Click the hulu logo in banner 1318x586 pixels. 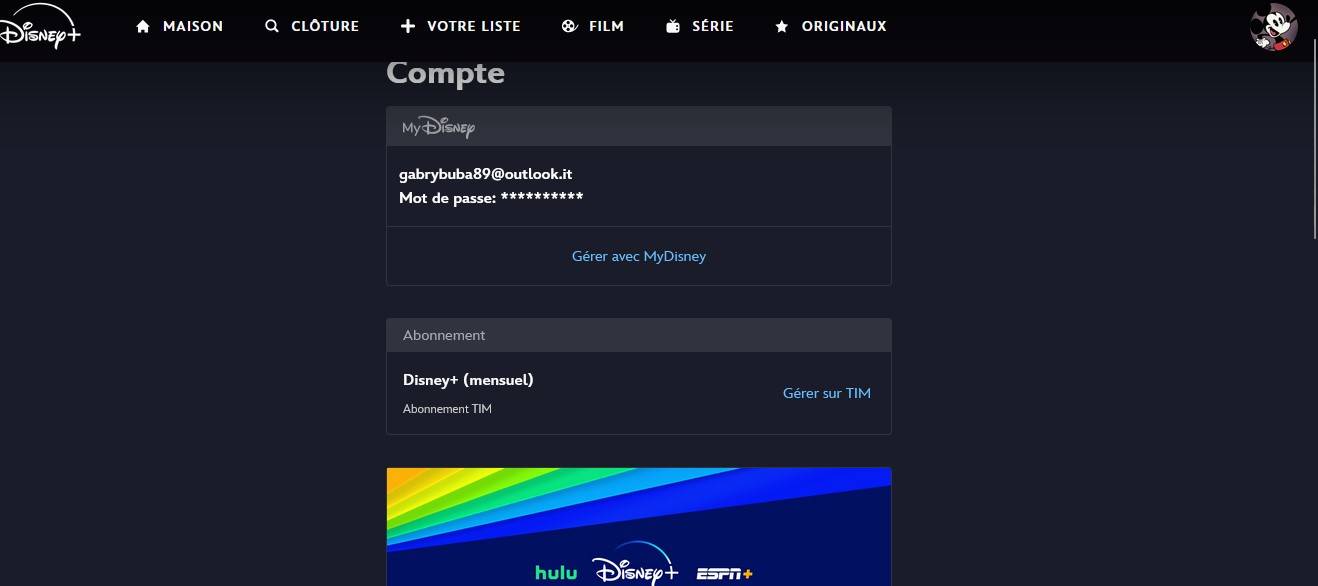(556, 573)
